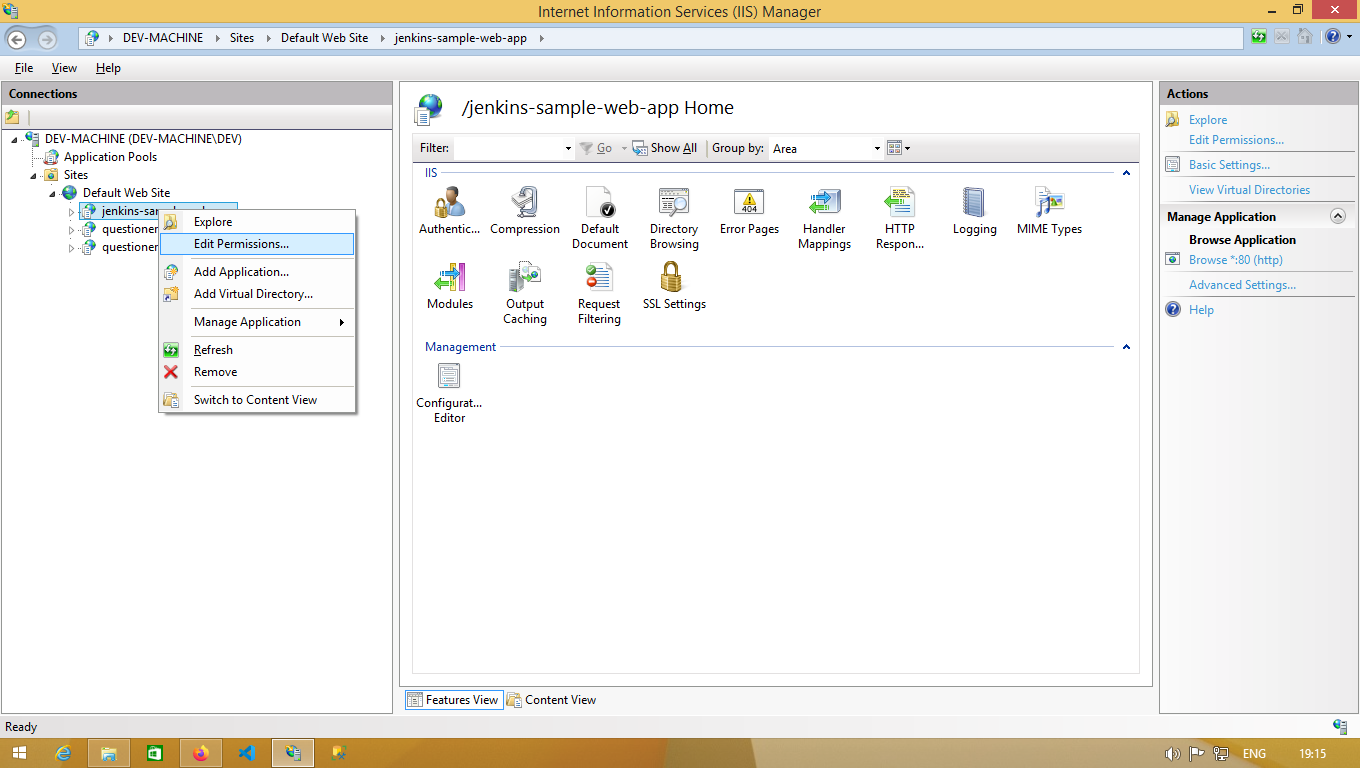Click the Default Web Site breadcrumb segment
The width and height of the screenshot is (1360, 768).
[324, 37]
